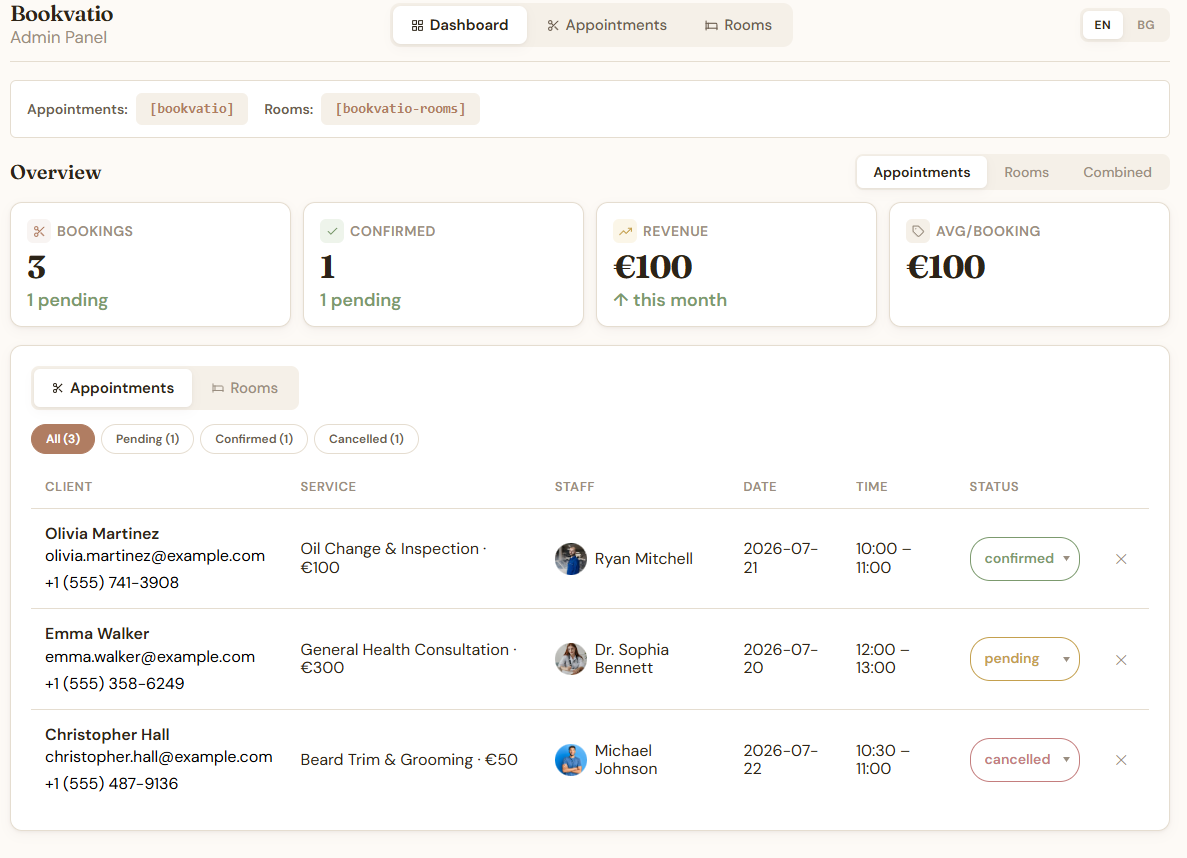Click the up arrow beside 'this month'
This screenshot has height=858, width=1187.
pos(621,300)
